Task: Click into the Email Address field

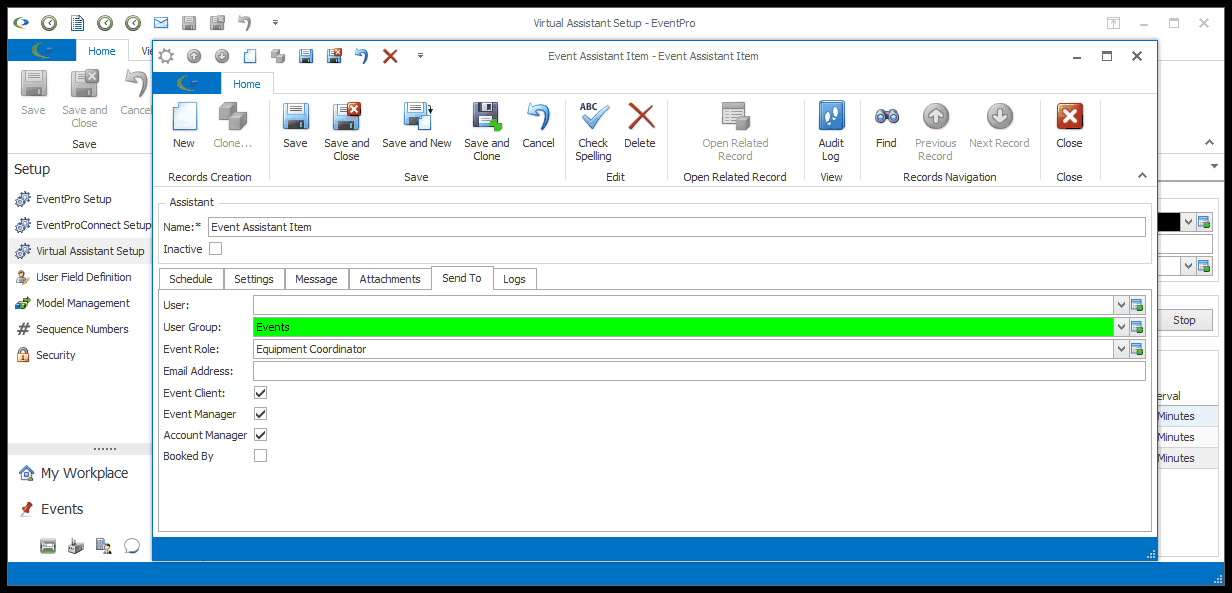Action: click(x=699, y=371)
